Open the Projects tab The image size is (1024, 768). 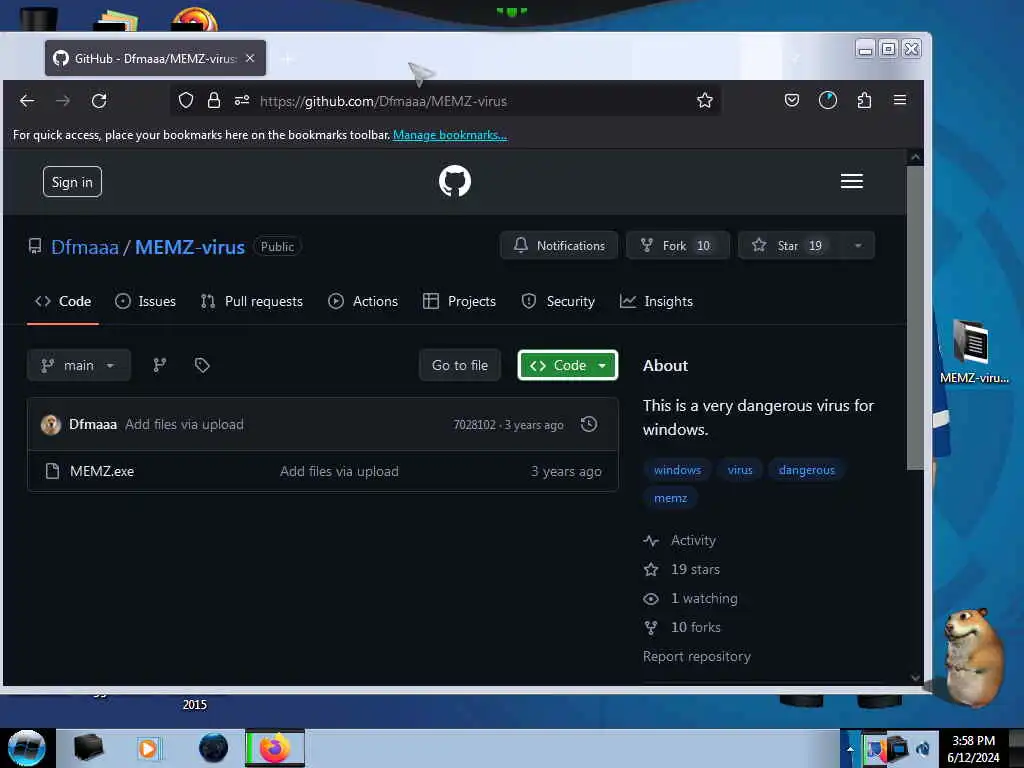coord(460,301)
